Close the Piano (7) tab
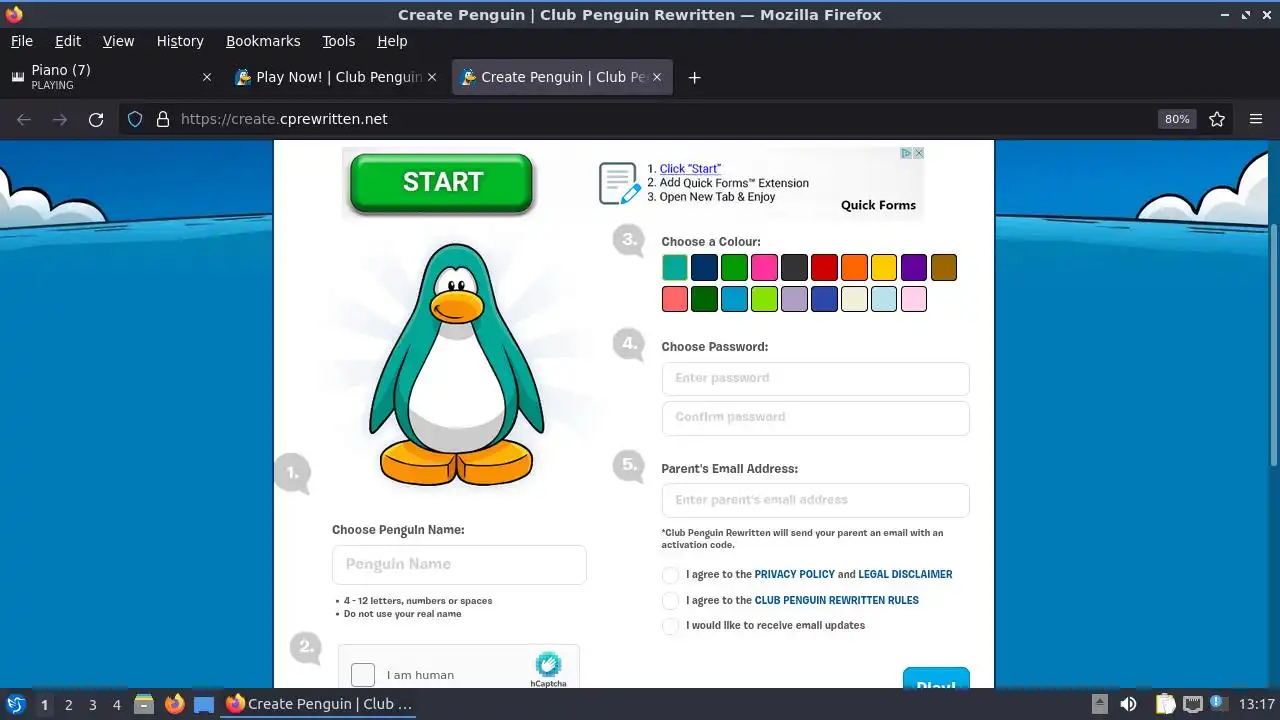 (207, 77)
